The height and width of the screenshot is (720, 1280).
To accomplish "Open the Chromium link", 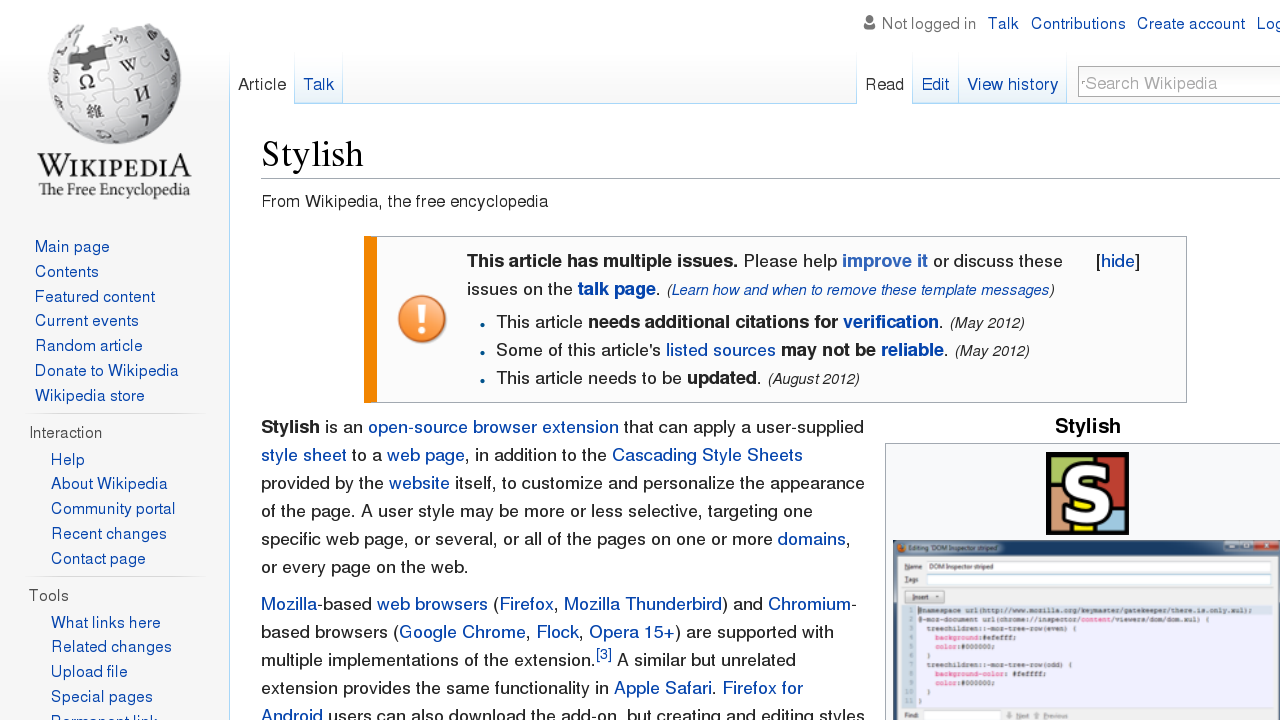I will click(809, 604).
